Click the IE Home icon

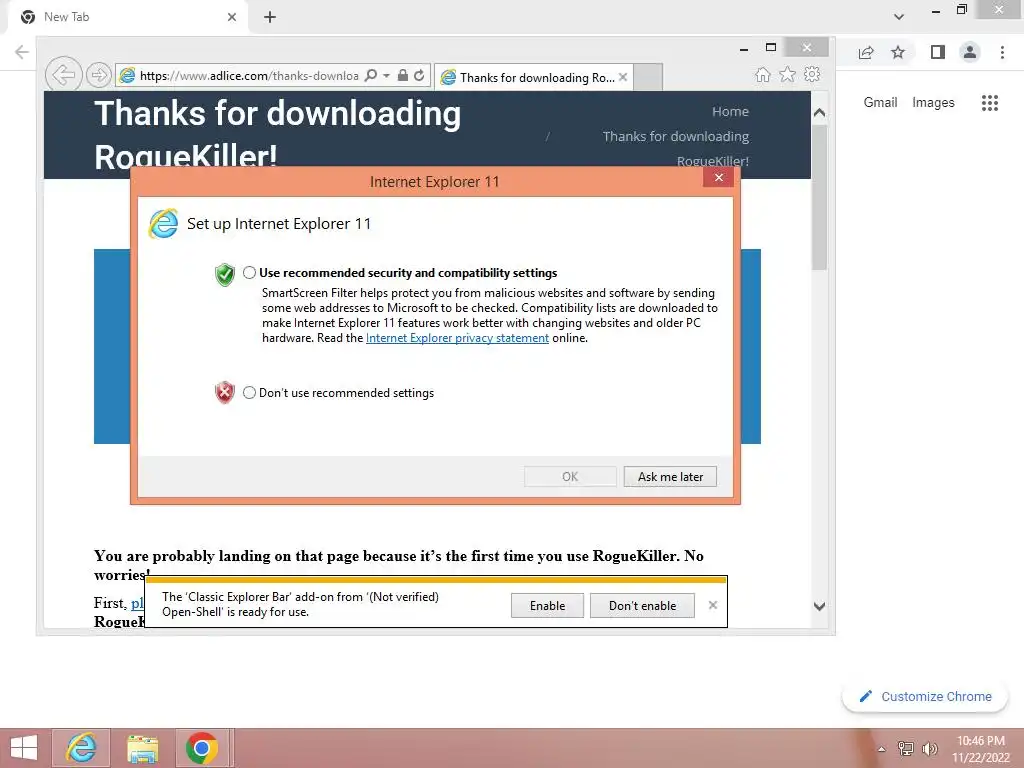[x=763, y=74]
